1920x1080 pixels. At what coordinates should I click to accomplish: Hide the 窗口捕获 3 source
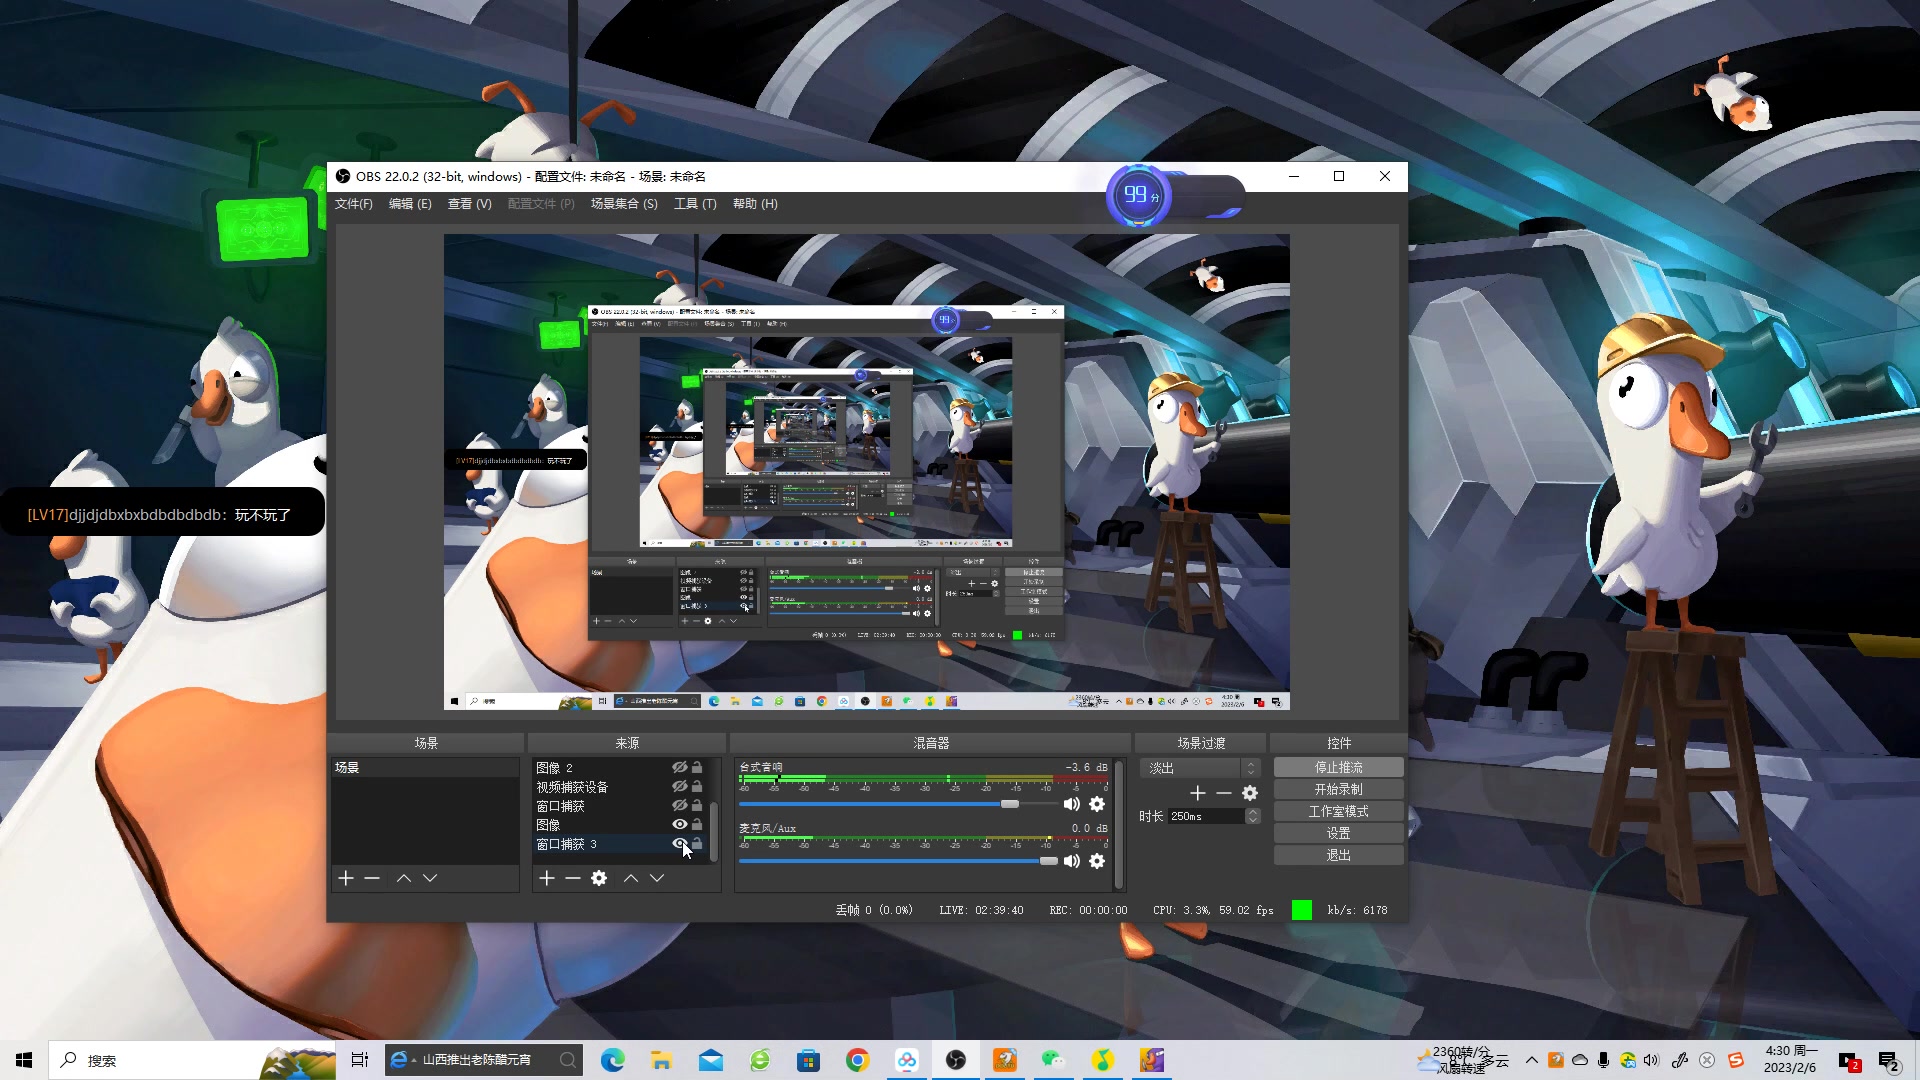pyautogui.click(x=679, y=843)
